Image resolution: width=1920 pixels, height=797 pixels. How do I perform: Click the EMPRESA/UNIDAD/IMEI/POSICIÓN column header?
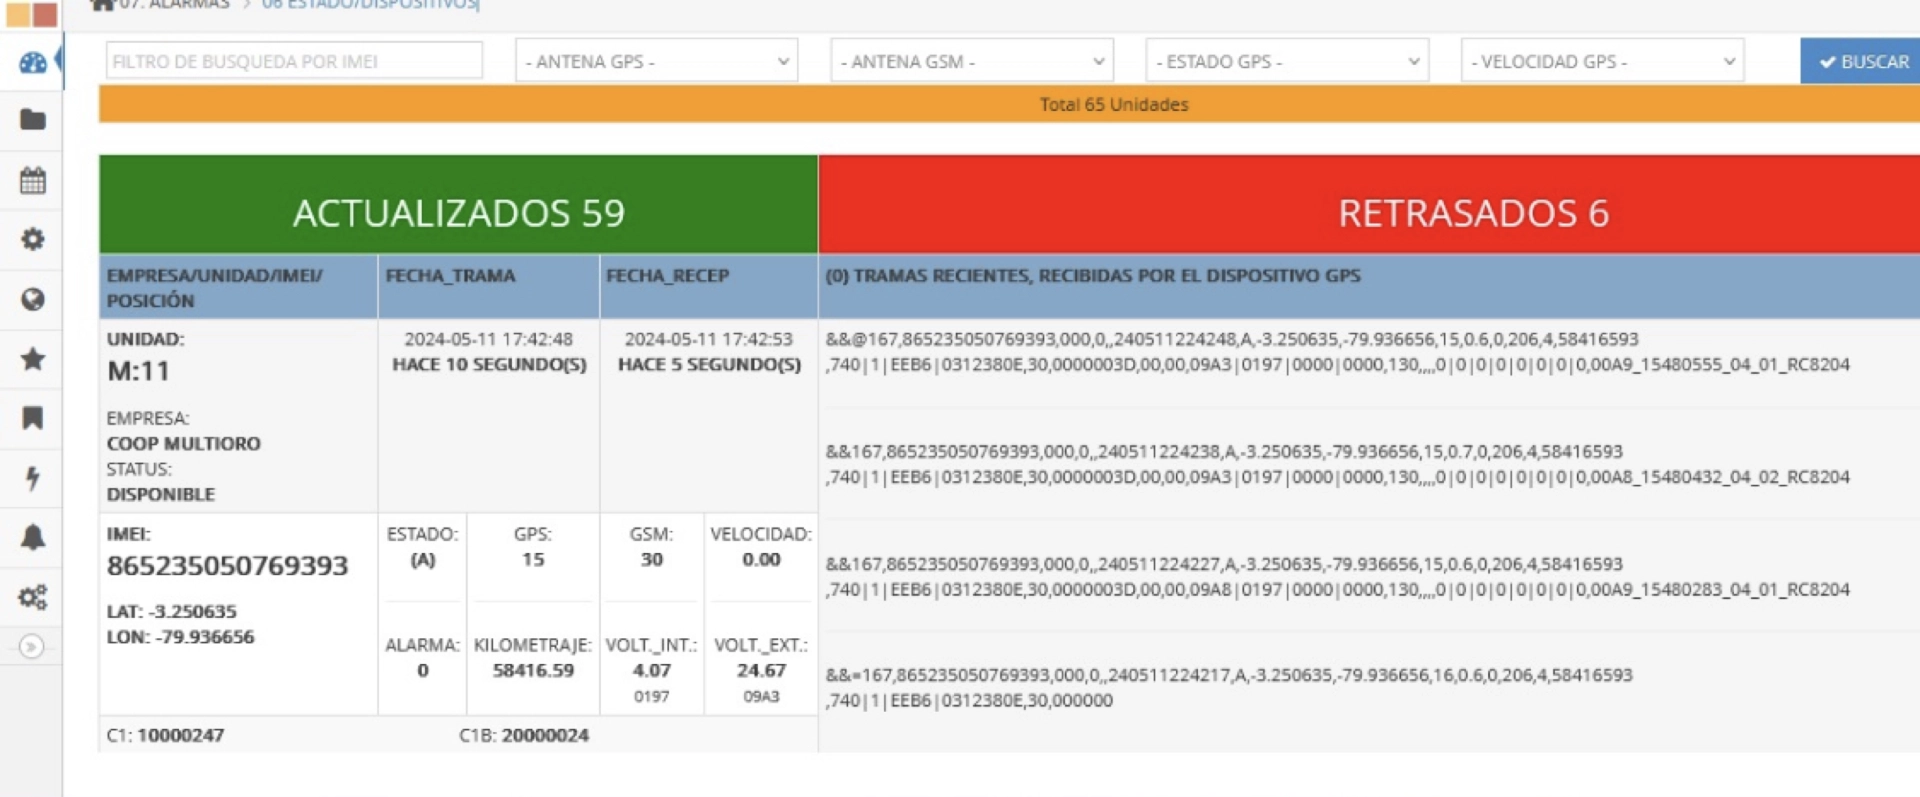238,288
